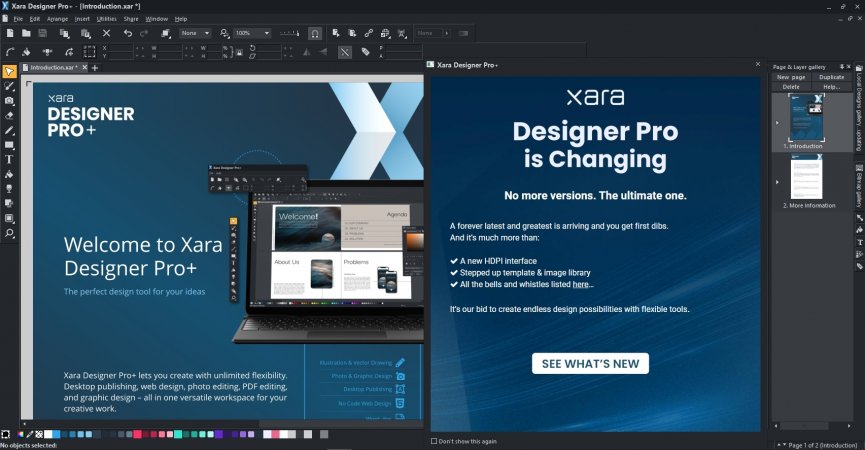Select the Rectangle shape tool
The height and width of the screenshot is (450, 865).
[x=9, y=146]
